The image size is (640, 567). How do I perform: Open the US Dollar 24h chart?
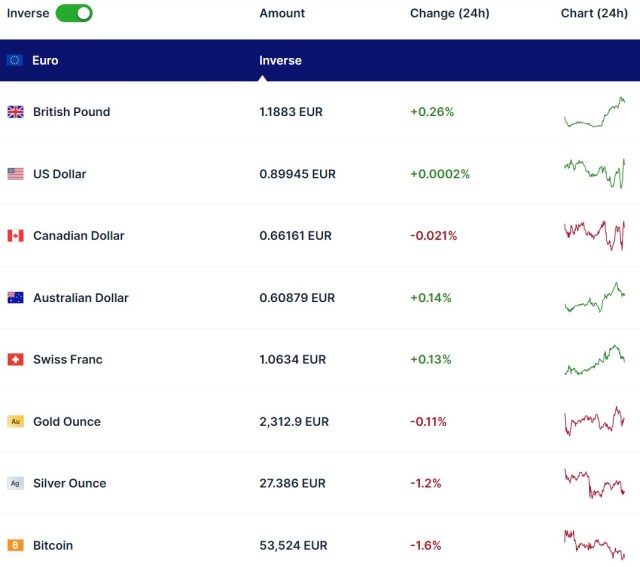(594, 173)
